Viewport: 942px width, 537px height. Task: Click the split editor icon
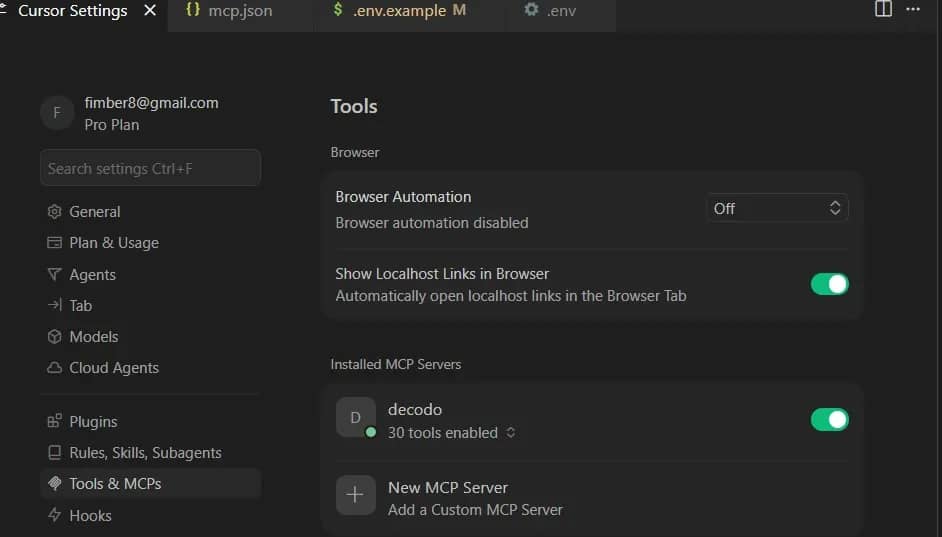point(883,9)
